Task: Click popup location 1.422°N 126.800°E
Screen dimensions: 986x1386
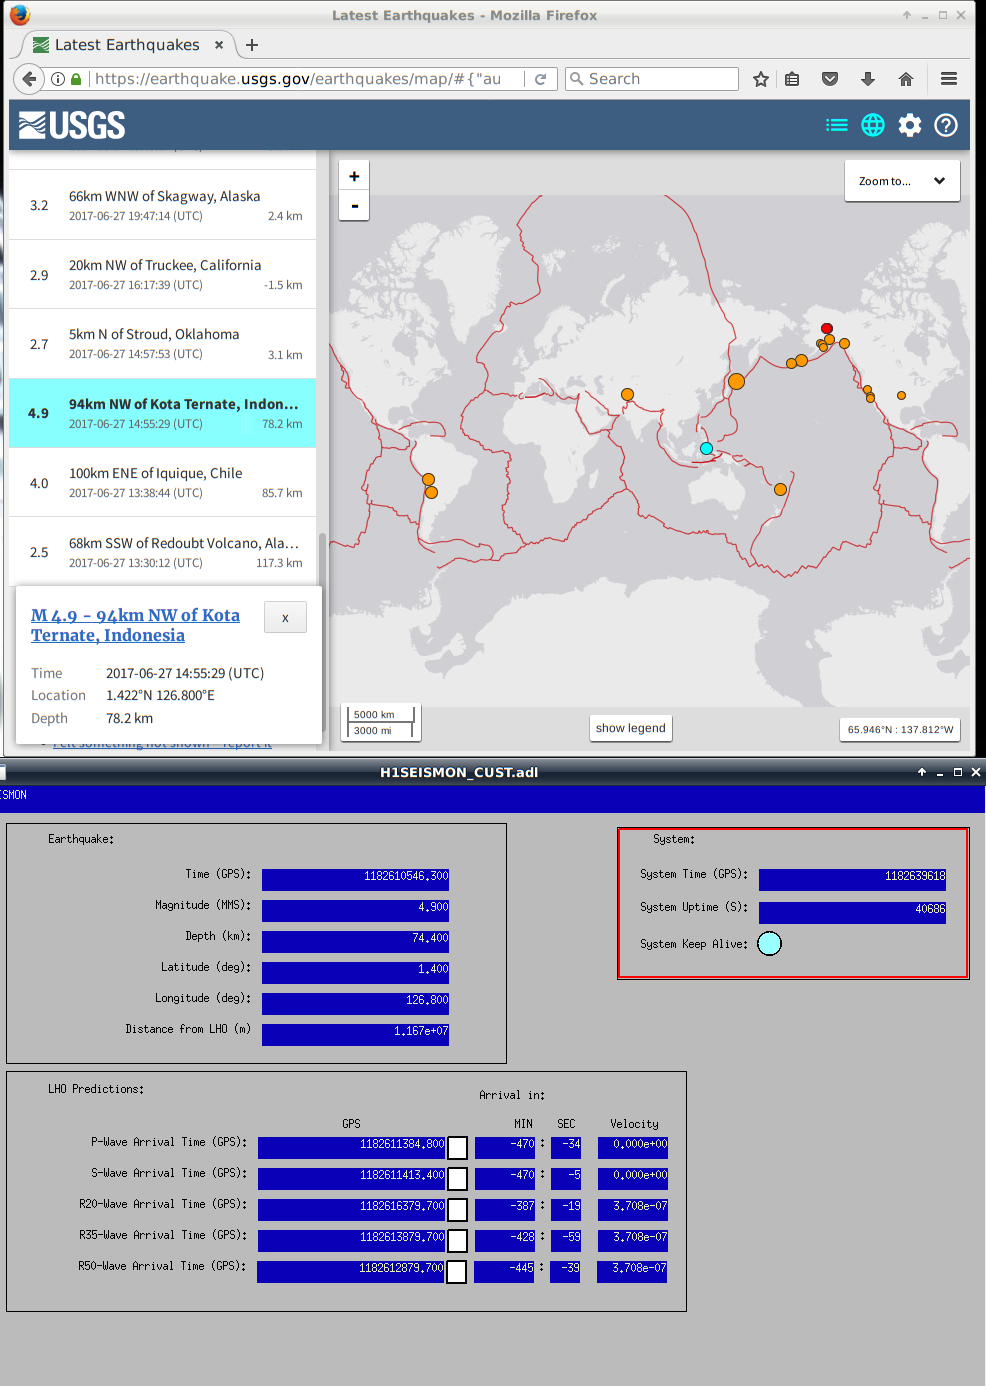Action: (x=160, y=695)
